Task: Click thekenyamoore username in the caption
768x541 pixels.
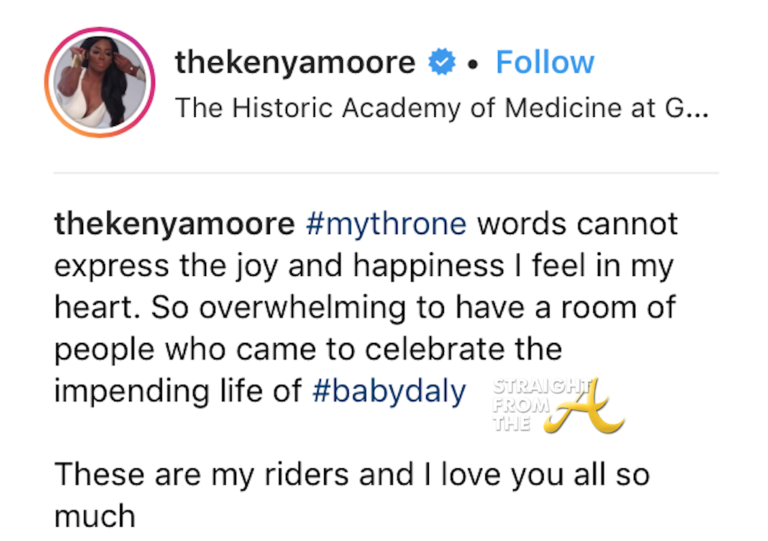Action: coord(174,223)
